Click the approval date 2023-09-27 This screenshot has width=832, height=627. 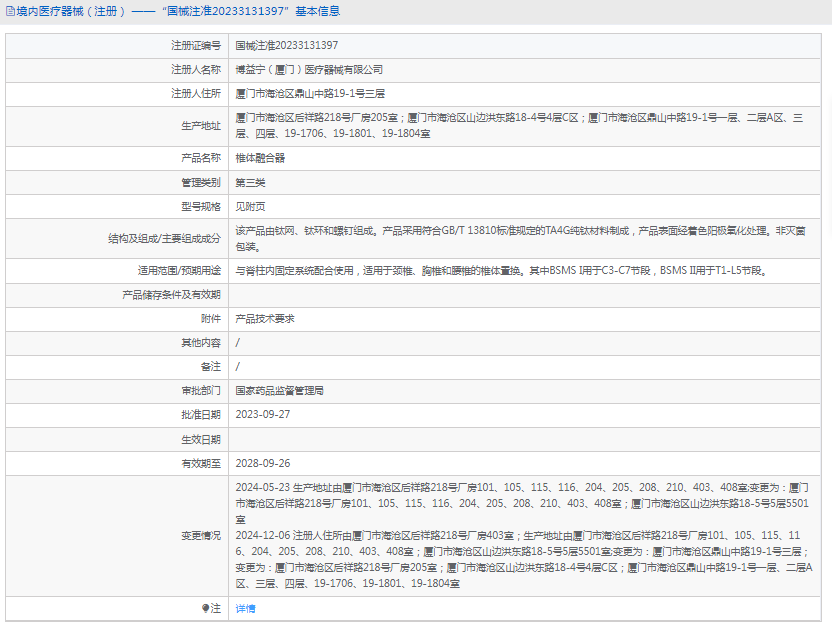(x=263, y=415)
